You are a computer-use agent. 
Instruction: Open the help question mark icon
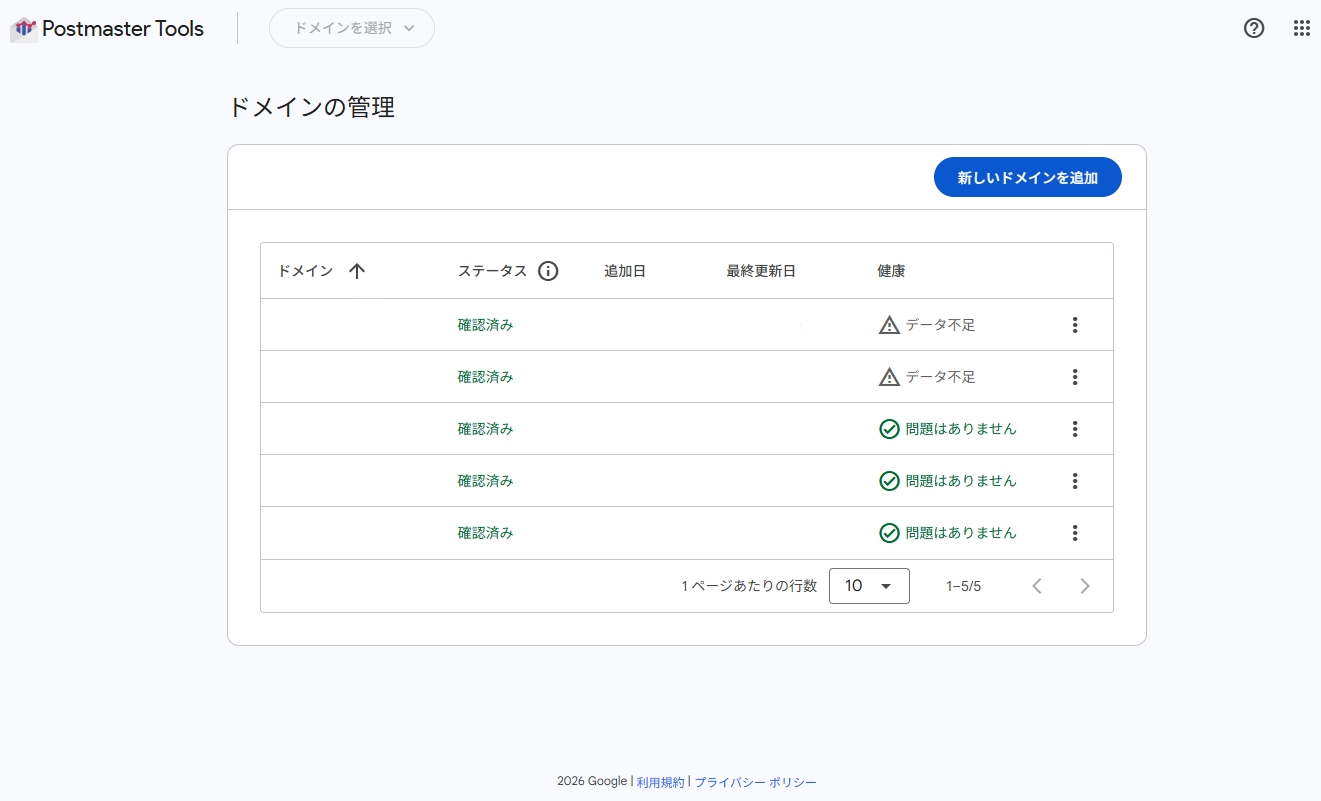click(x=1254, y=28)
